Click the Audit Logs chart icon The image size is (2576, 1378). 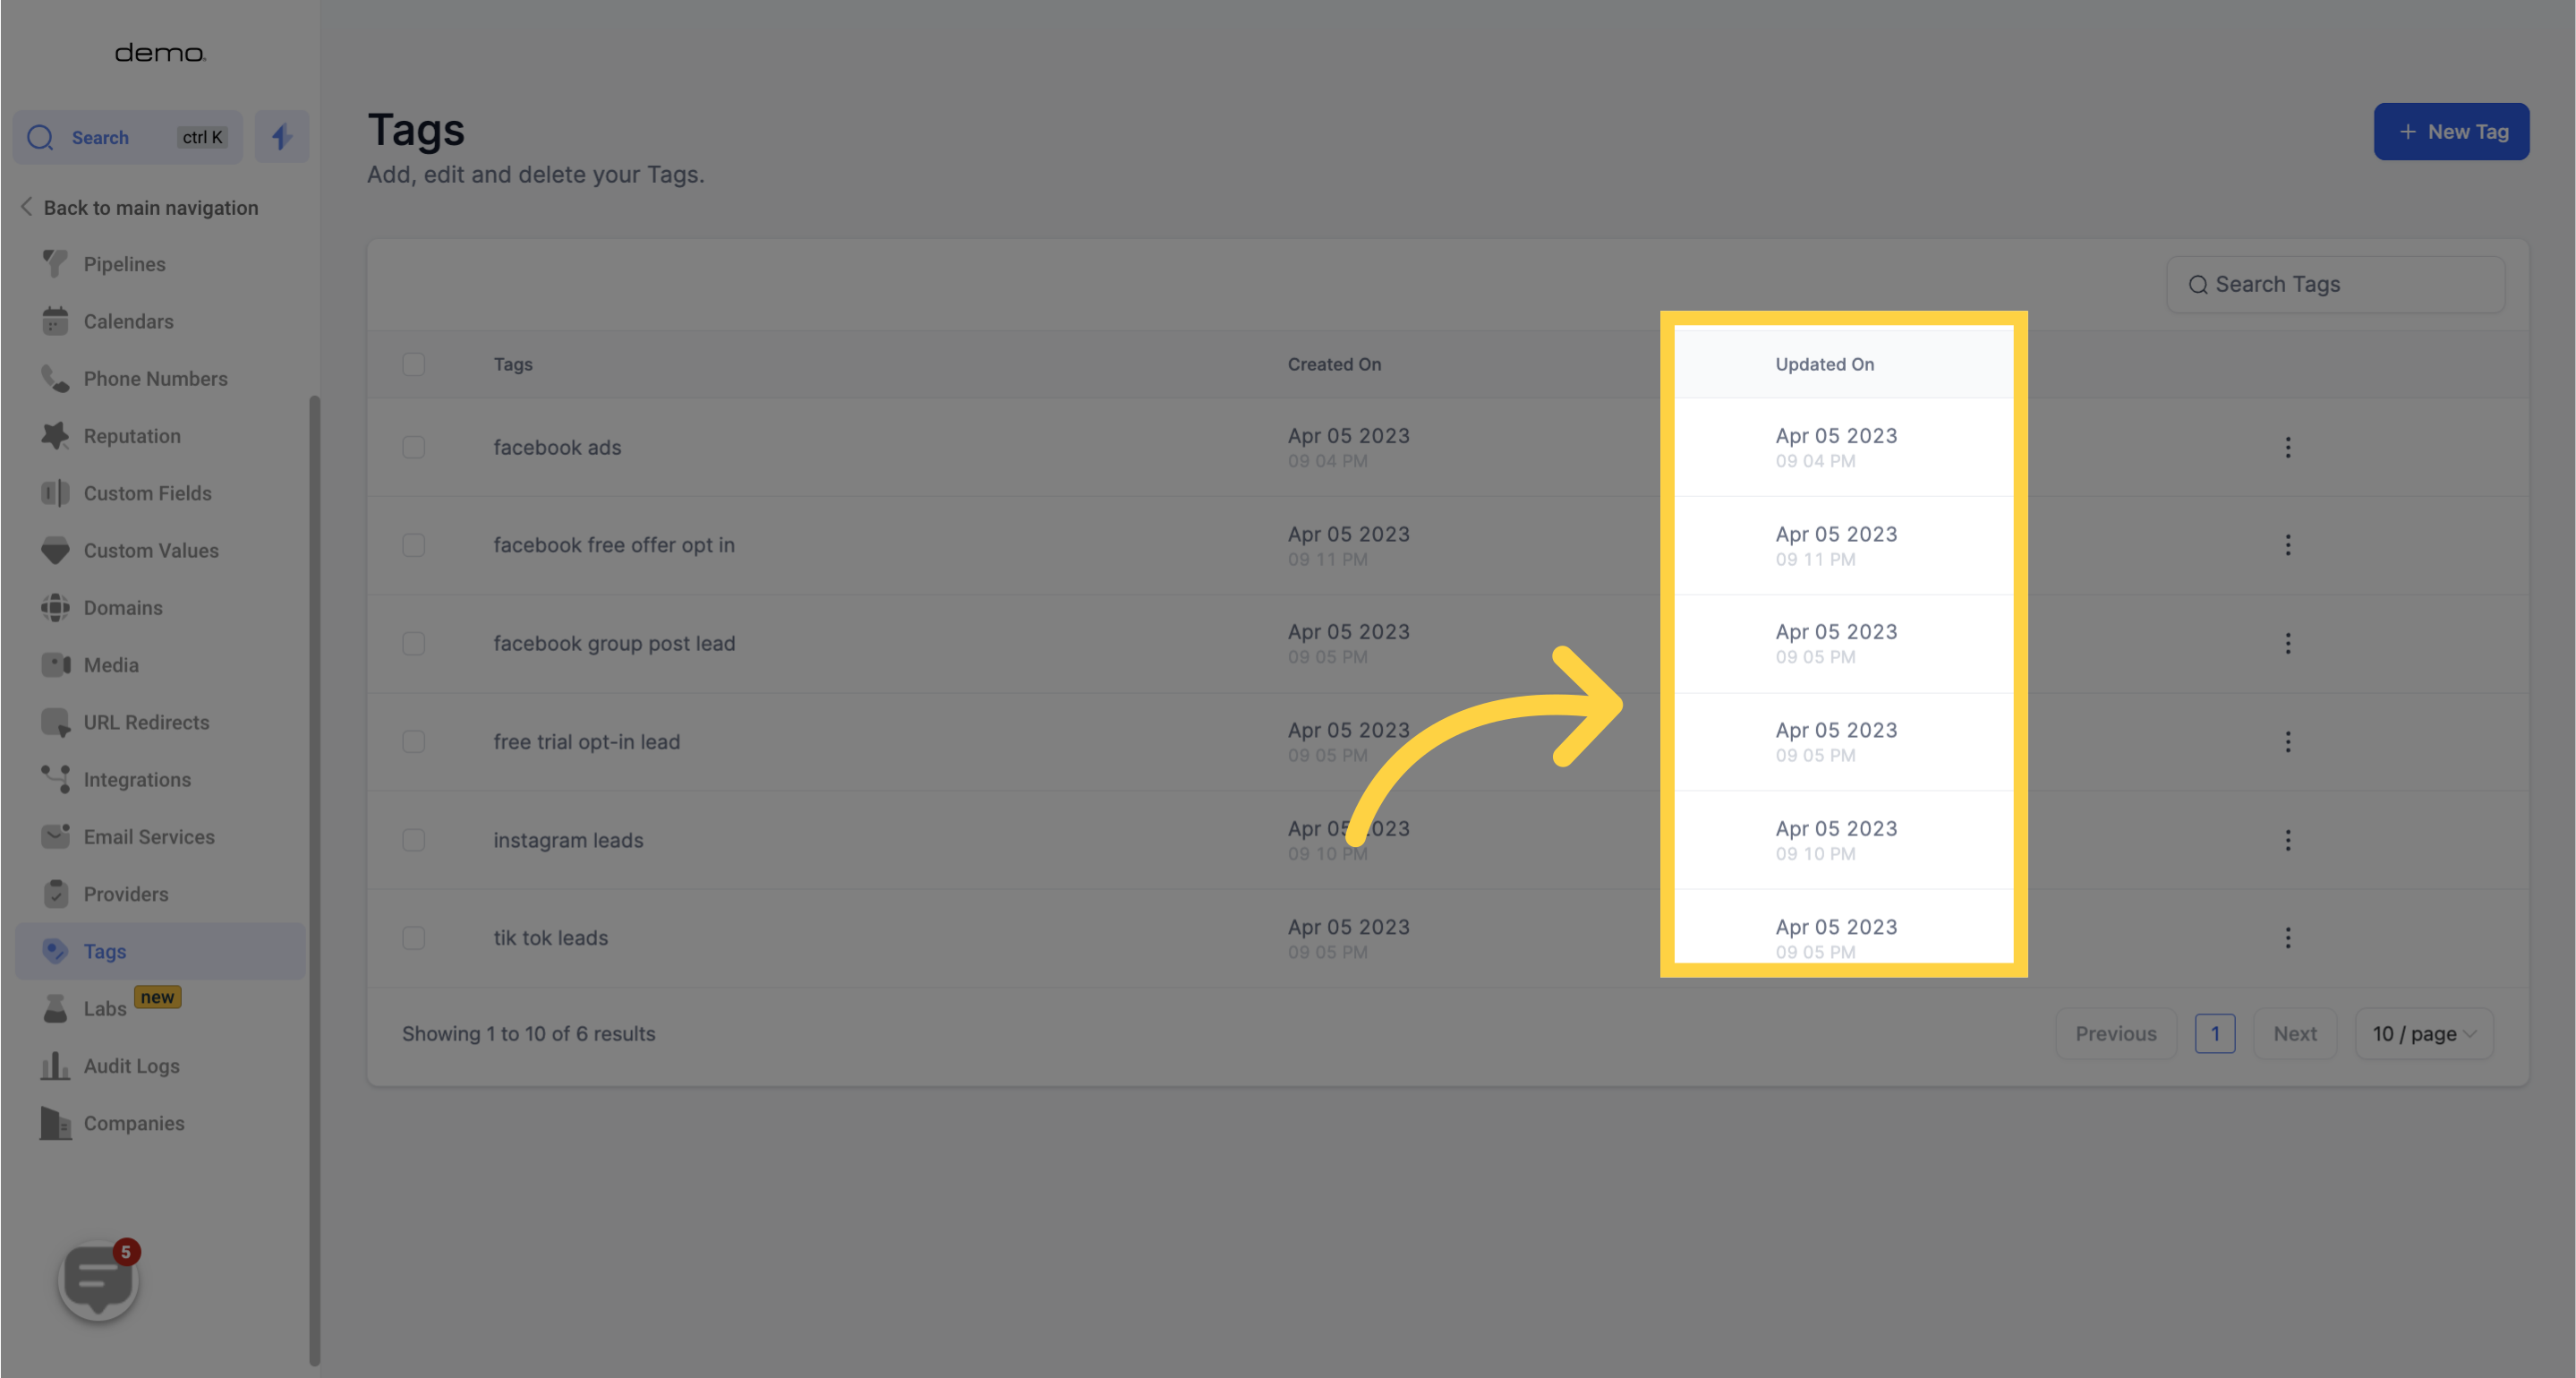tap(55, 1066)
